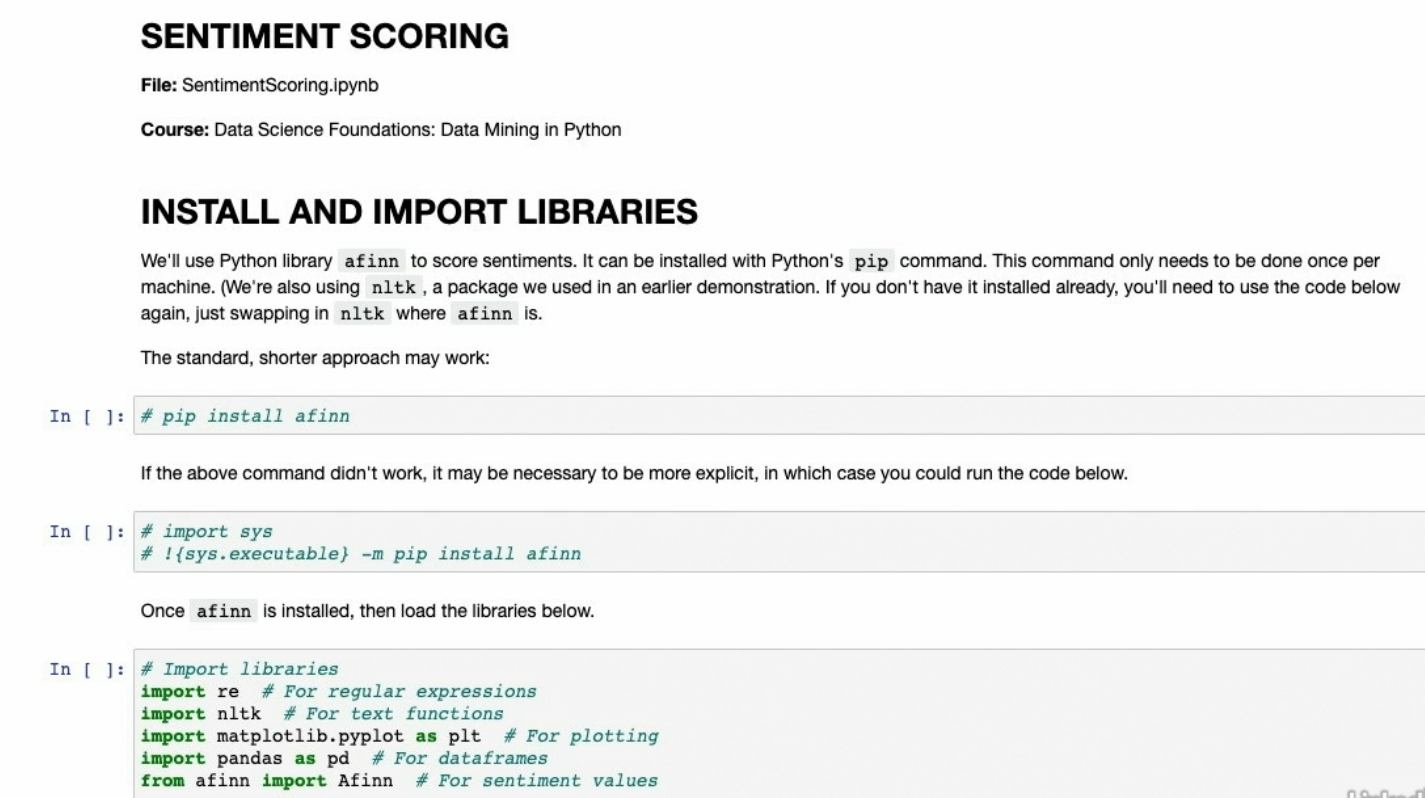Viewport: 1425px width, 798px height.
Task: Select the "SENTIMENT SCORING" heading cell
Action: click(x=324, y=37)
